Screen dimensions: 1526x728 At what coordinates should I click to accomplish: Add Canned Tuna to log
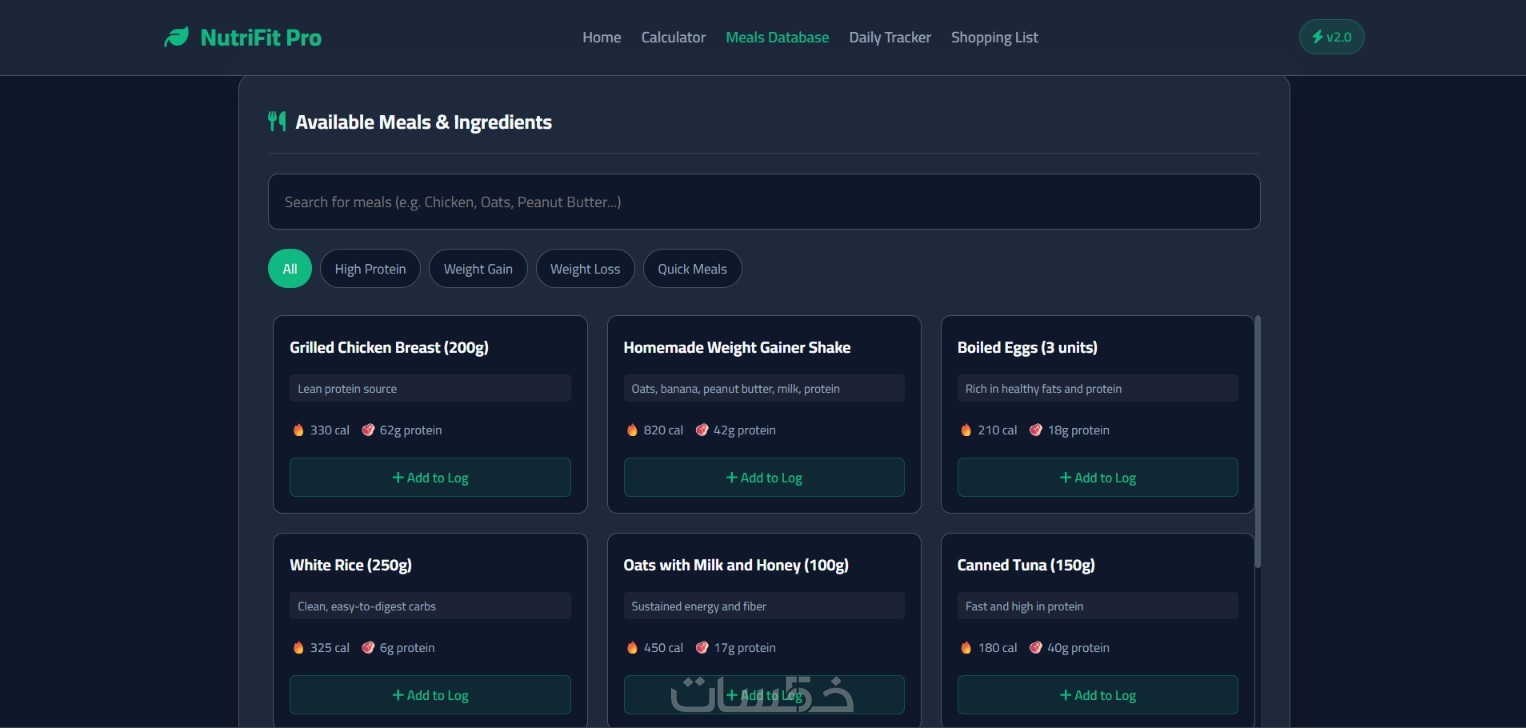[x=1097, y=695]
